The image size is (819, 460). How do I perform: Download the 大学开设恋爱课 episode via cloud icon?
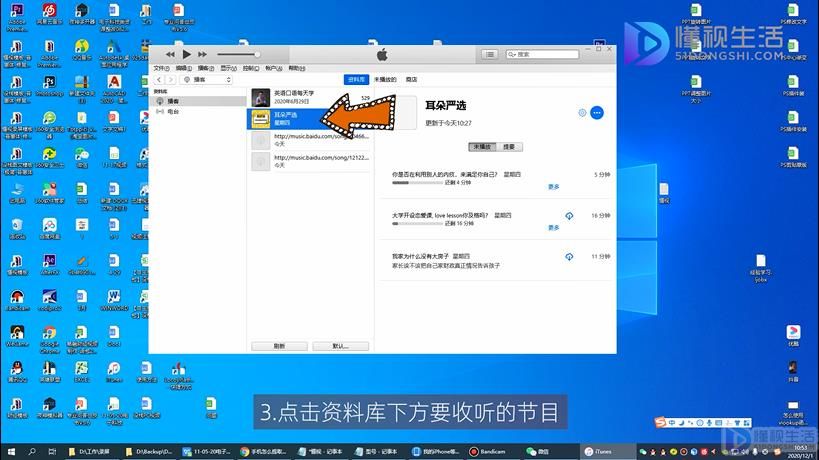point(569,216)
